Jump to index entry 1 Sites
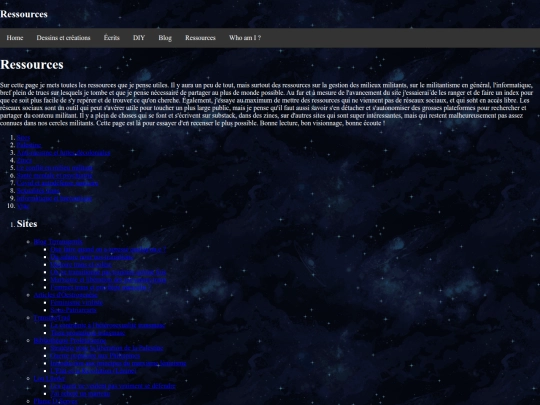The height and width of the screenshot is (405, 540). (23, 137)
